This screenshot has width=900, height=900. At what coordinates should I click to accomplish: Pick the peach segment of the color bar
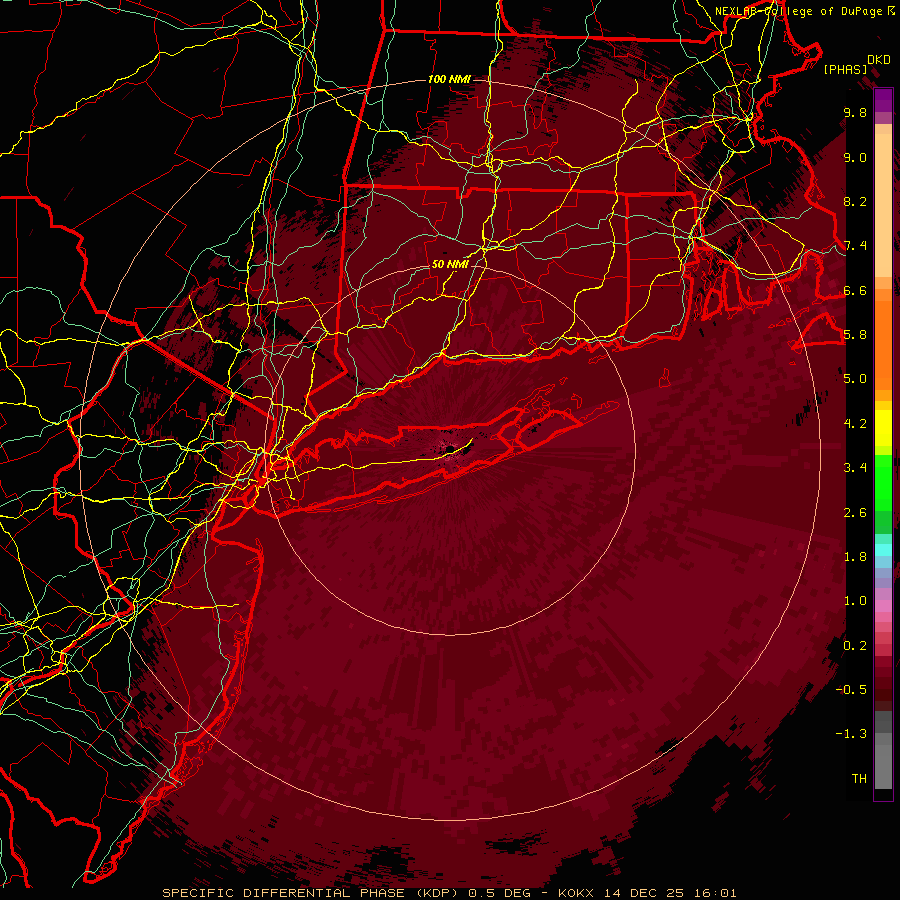pos(883,201)
